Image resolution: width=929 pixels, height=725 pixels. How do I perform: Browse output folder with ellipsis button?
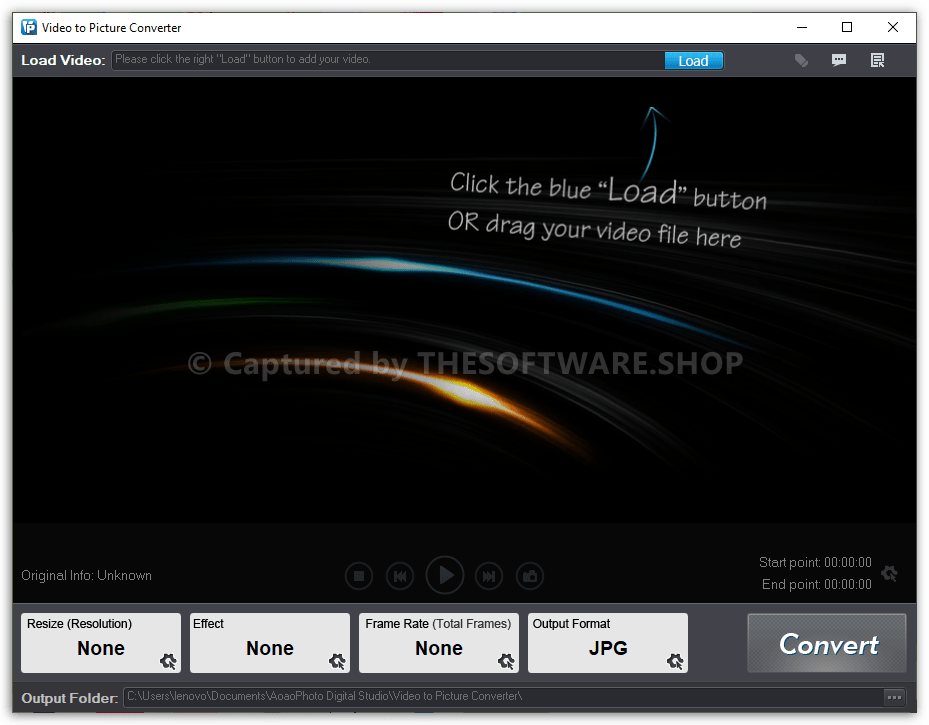pos(895,697)
